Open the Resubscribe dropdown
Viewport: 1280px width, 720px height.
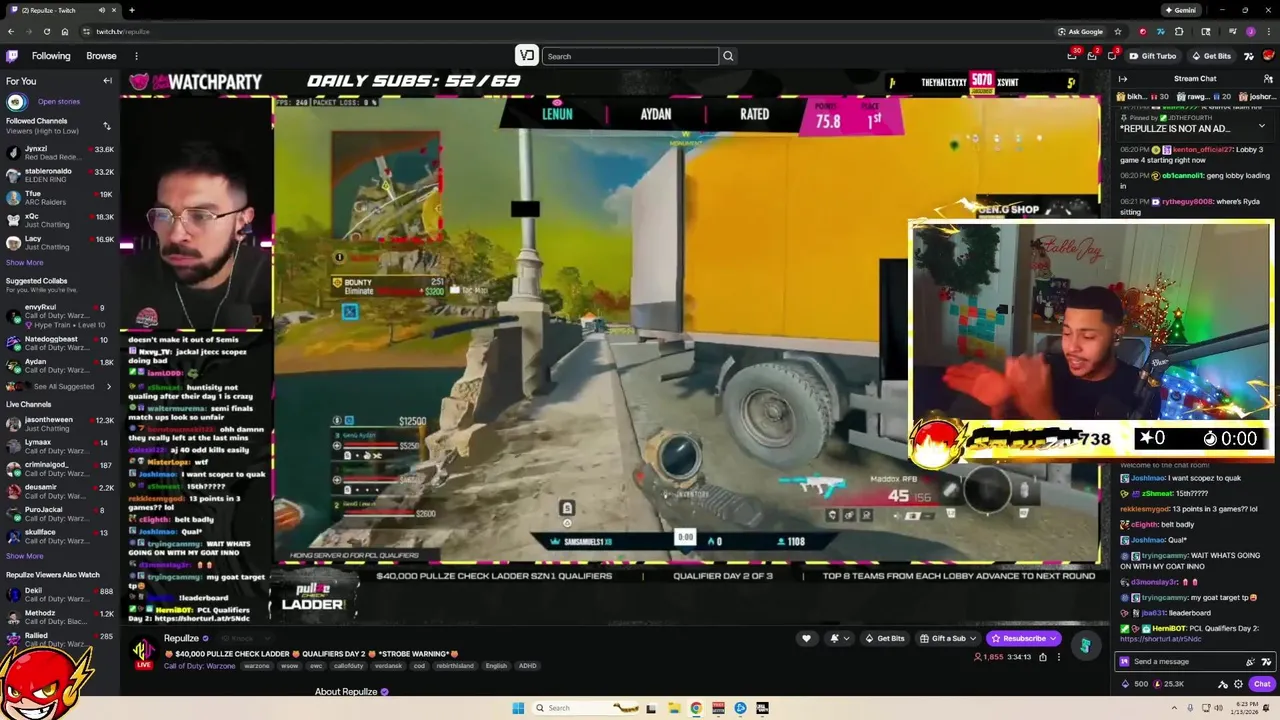tap(1024, 638)
